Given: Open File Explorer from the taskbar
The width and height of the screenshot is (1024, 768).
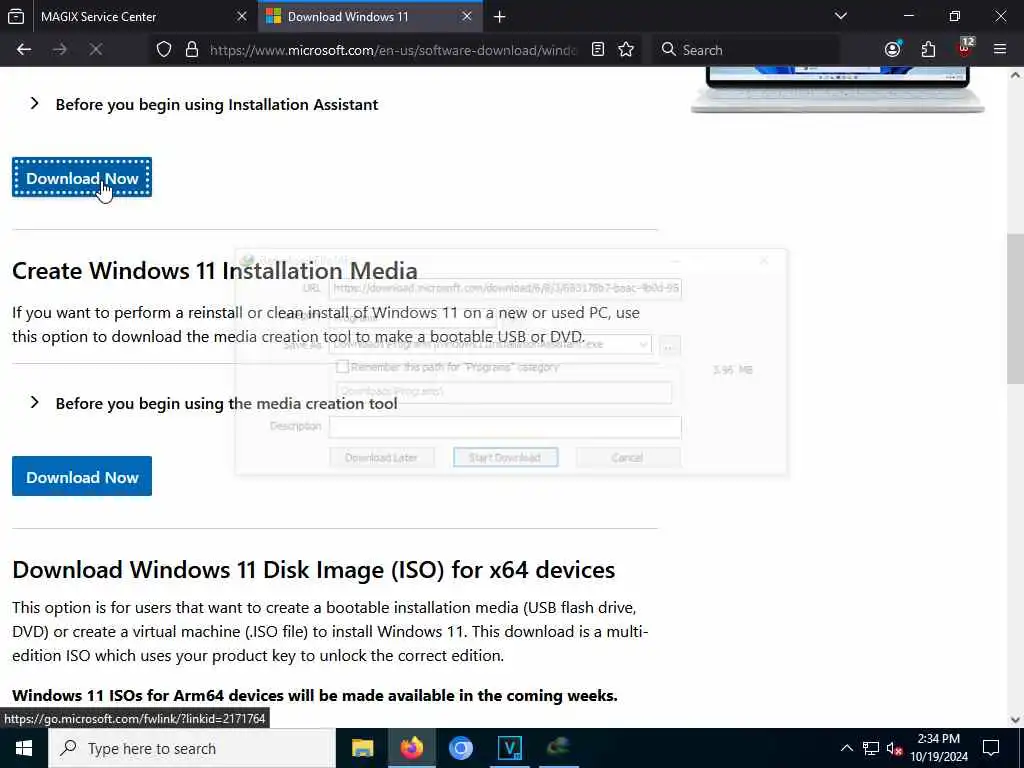Looking at the screenshot, I should click(362, 748).
